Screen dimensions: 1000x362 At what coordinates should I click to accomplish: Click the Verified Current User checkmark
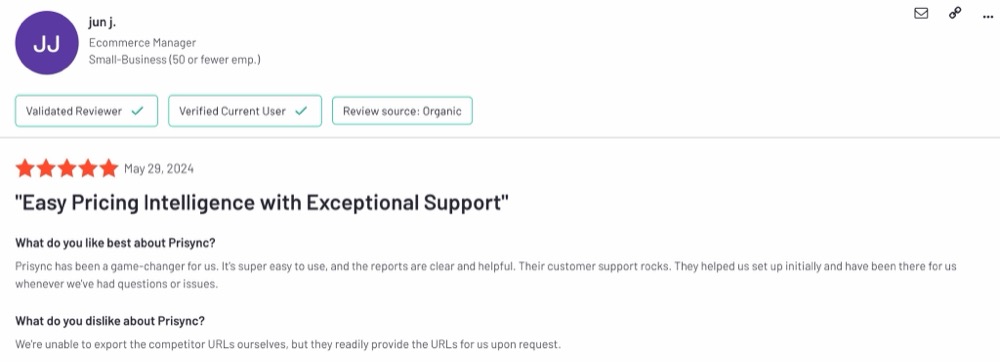pos(301,111)
